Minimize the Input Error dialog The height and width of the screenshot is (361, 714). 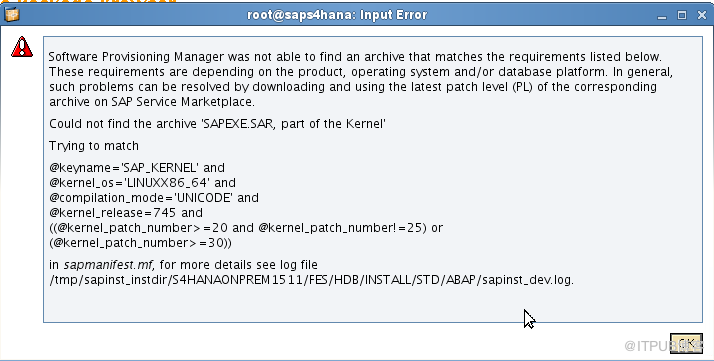point(662,15)
